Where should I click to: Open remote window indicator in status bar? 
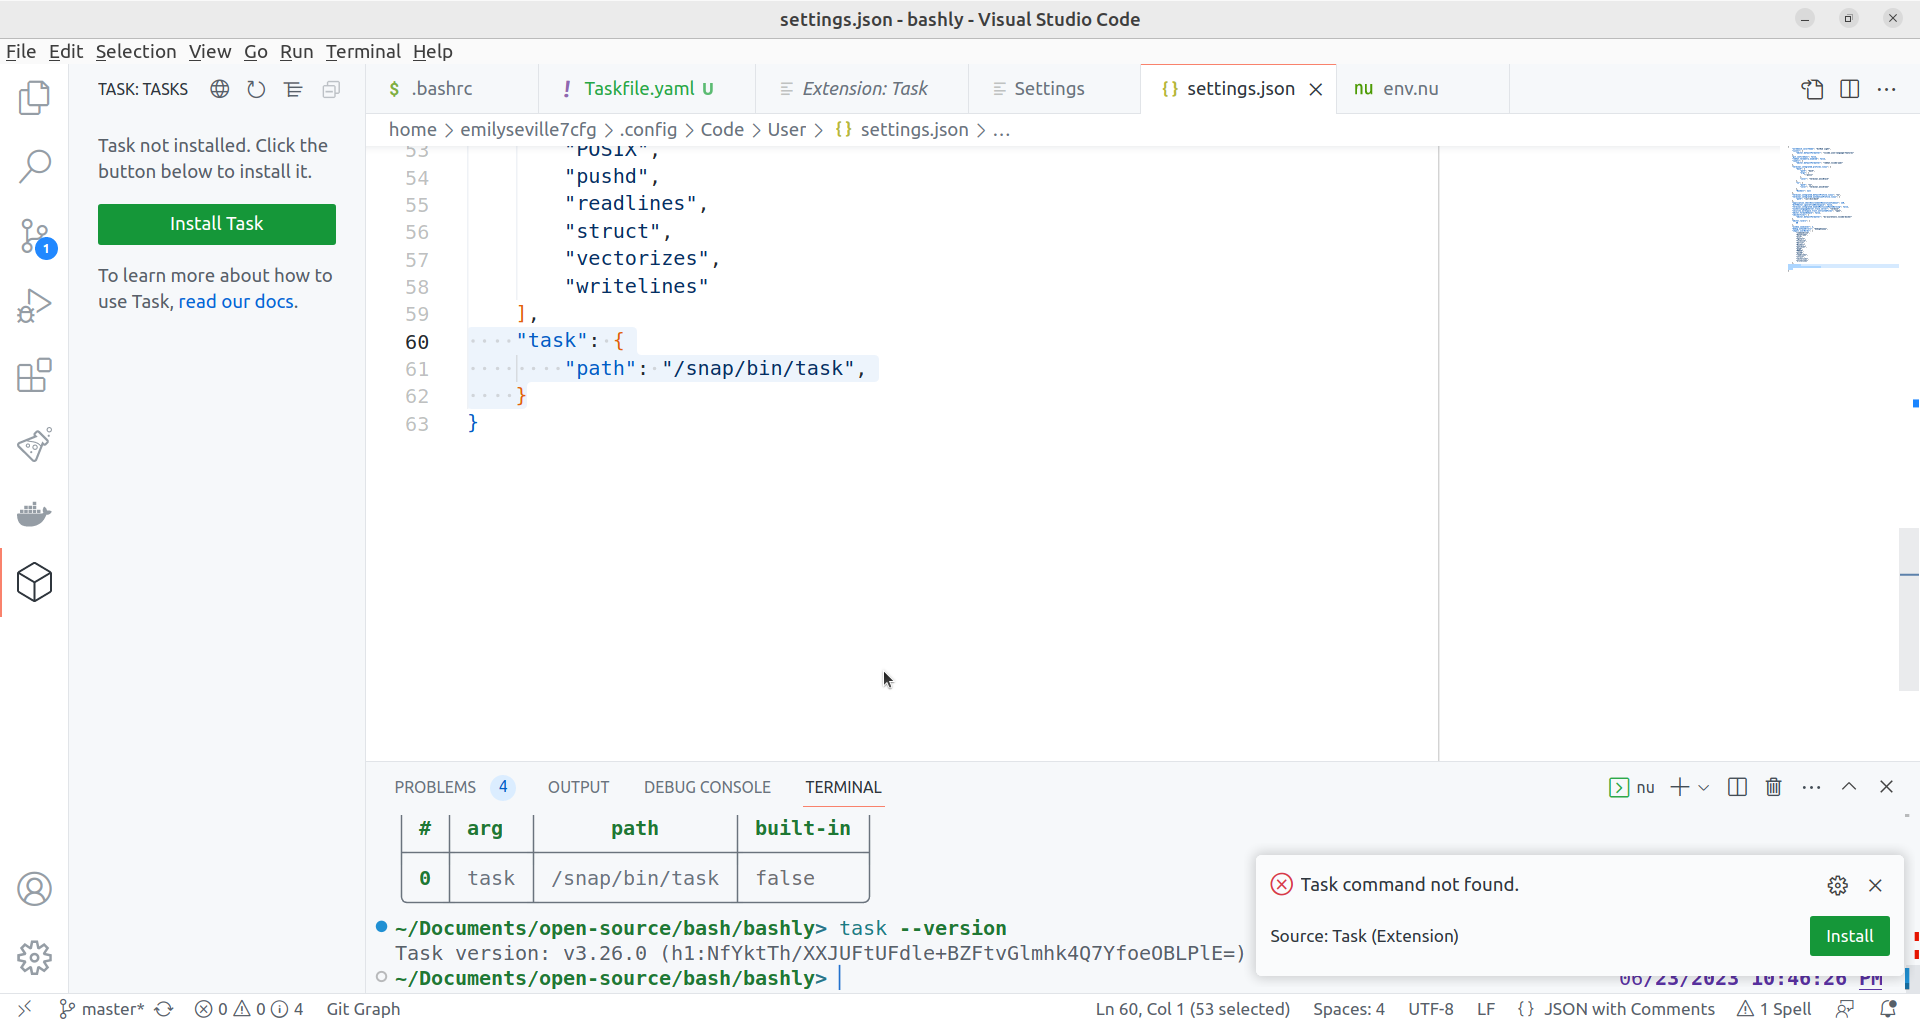[x=25, y=1009]
